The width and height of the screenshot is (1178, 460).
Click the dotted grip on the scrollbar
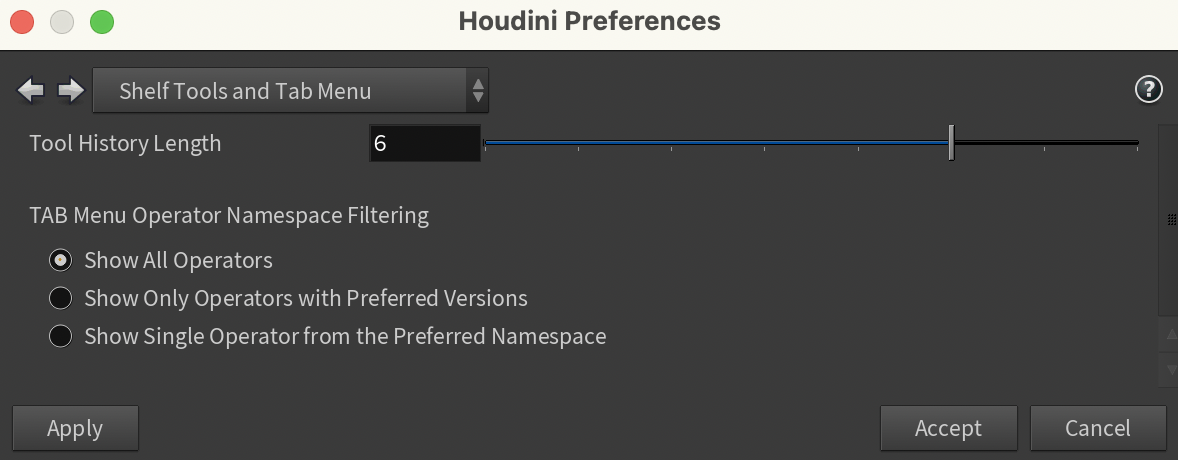1171,220
